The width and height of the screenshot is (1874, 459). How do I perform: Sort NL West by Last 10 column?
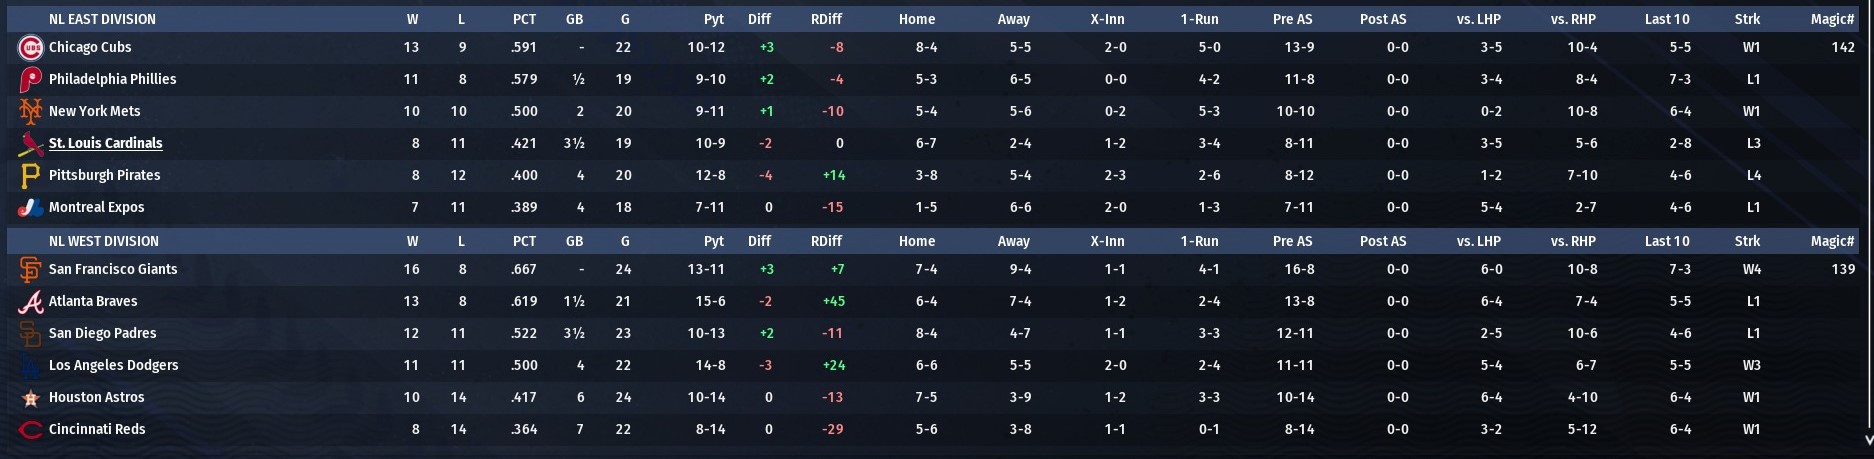tap(1667, 241)
